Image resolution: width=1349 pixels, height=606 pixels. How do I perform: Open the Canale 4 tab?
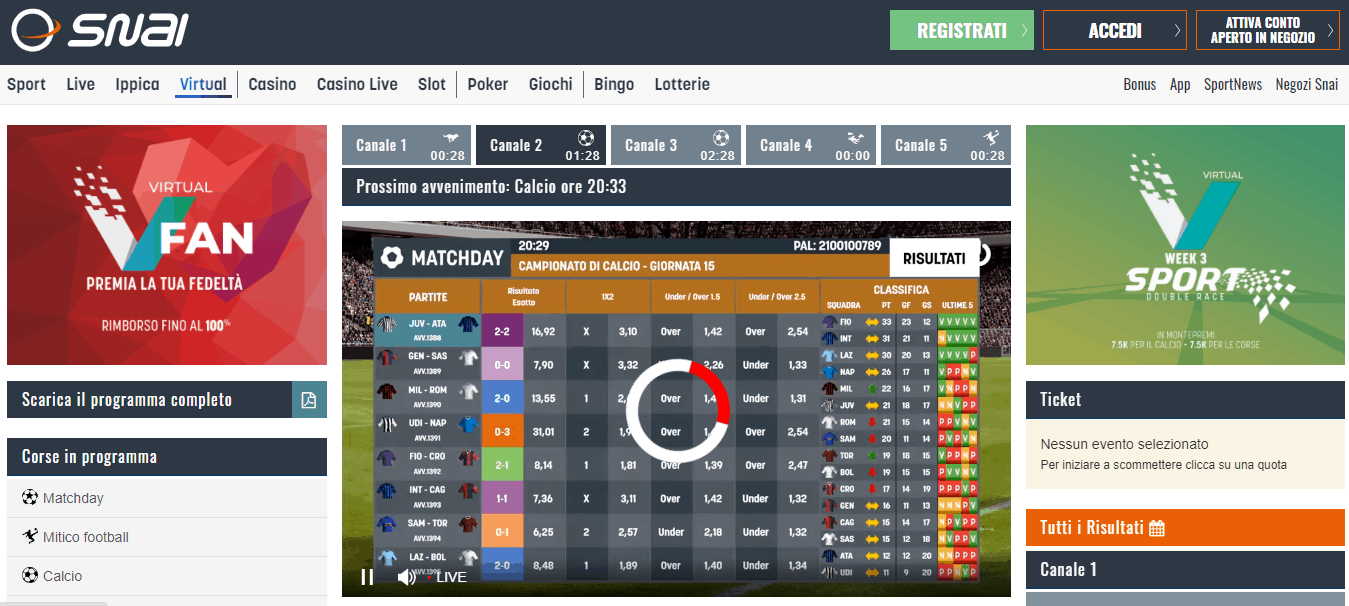tap(811, 145)
